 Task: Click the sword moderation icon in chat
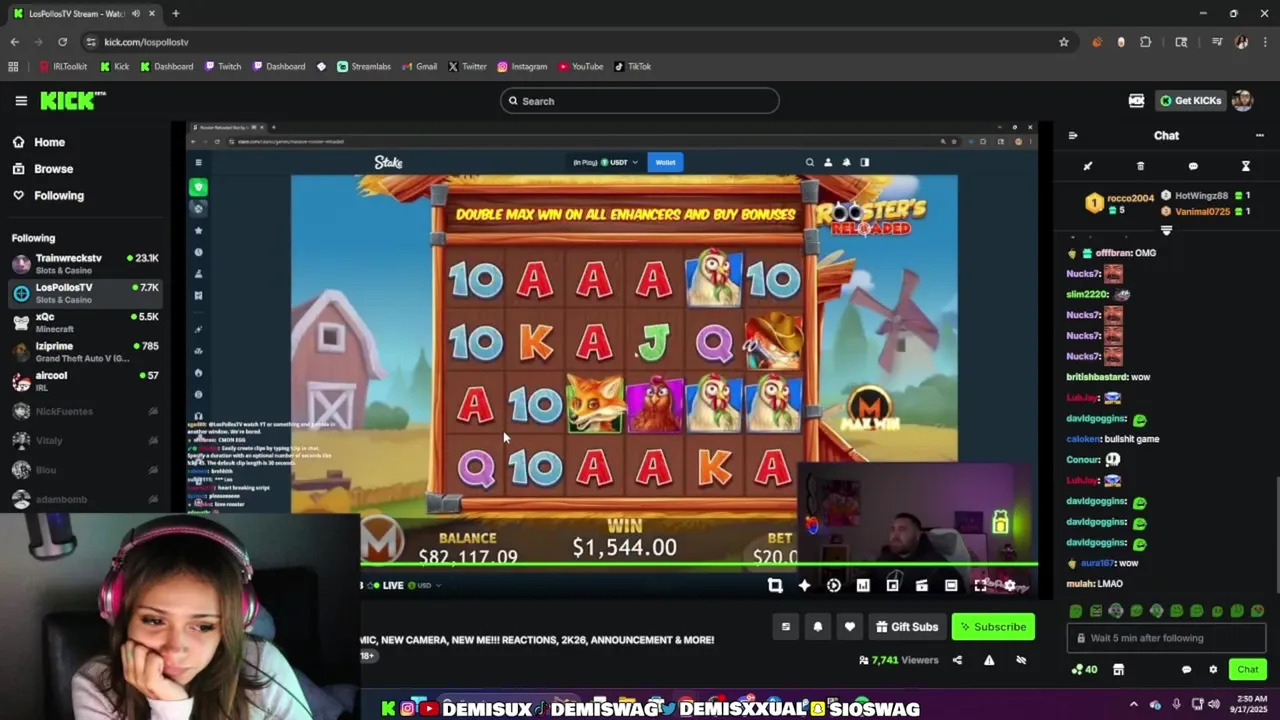click(1088, 166)
